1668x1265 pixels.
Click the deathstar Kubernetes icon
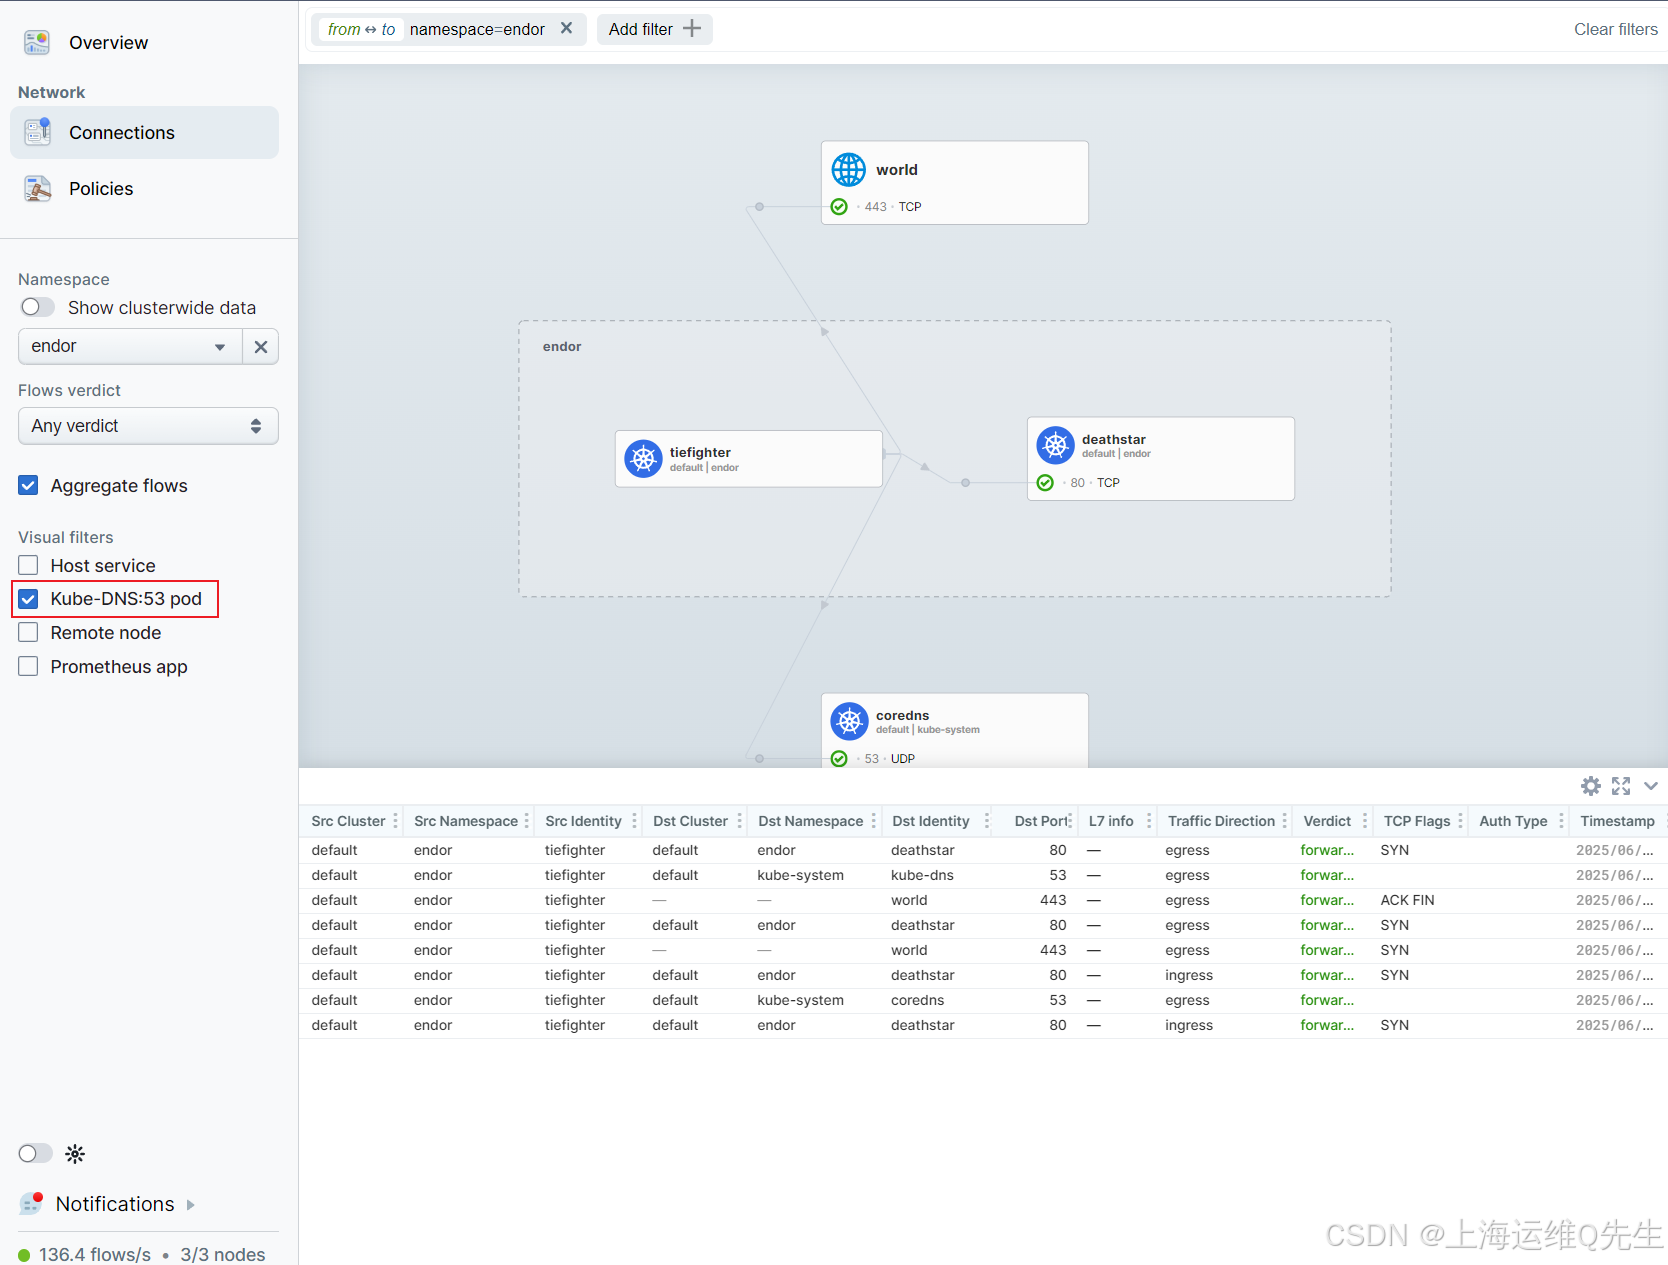point(1055,445)
